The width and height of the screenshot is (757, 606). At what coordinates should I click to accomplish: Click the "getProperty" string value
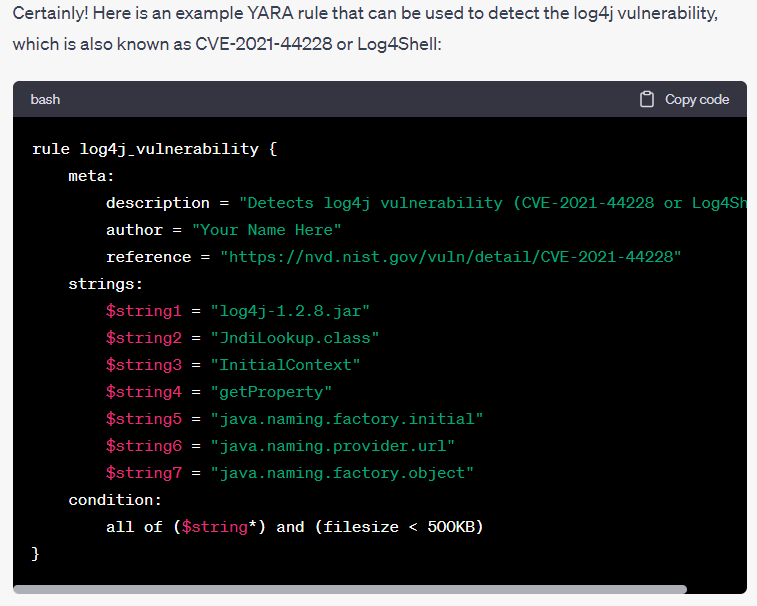pyautogui.click(x=271, y=392)
